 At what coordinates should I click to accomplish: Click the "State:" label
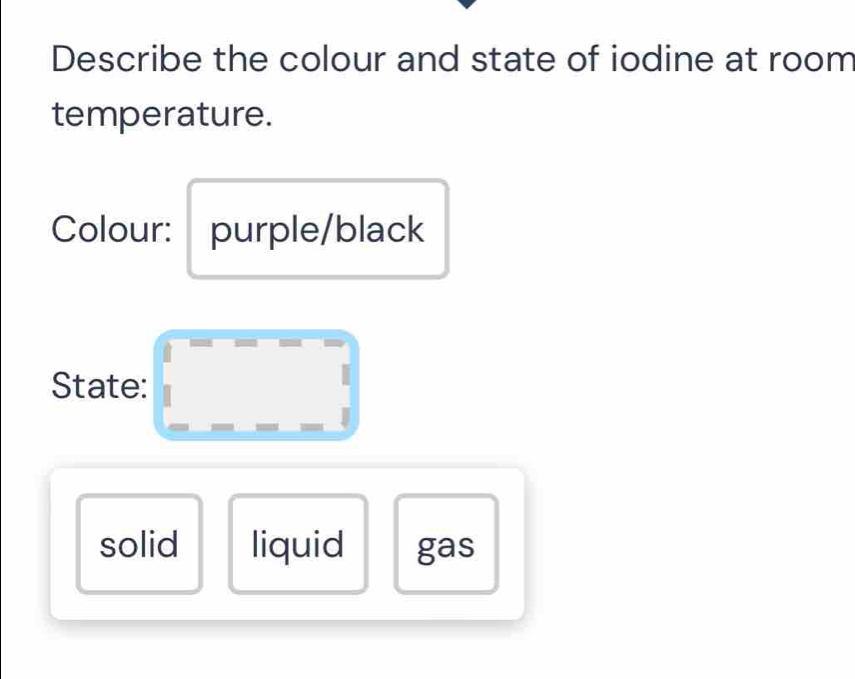98,385
